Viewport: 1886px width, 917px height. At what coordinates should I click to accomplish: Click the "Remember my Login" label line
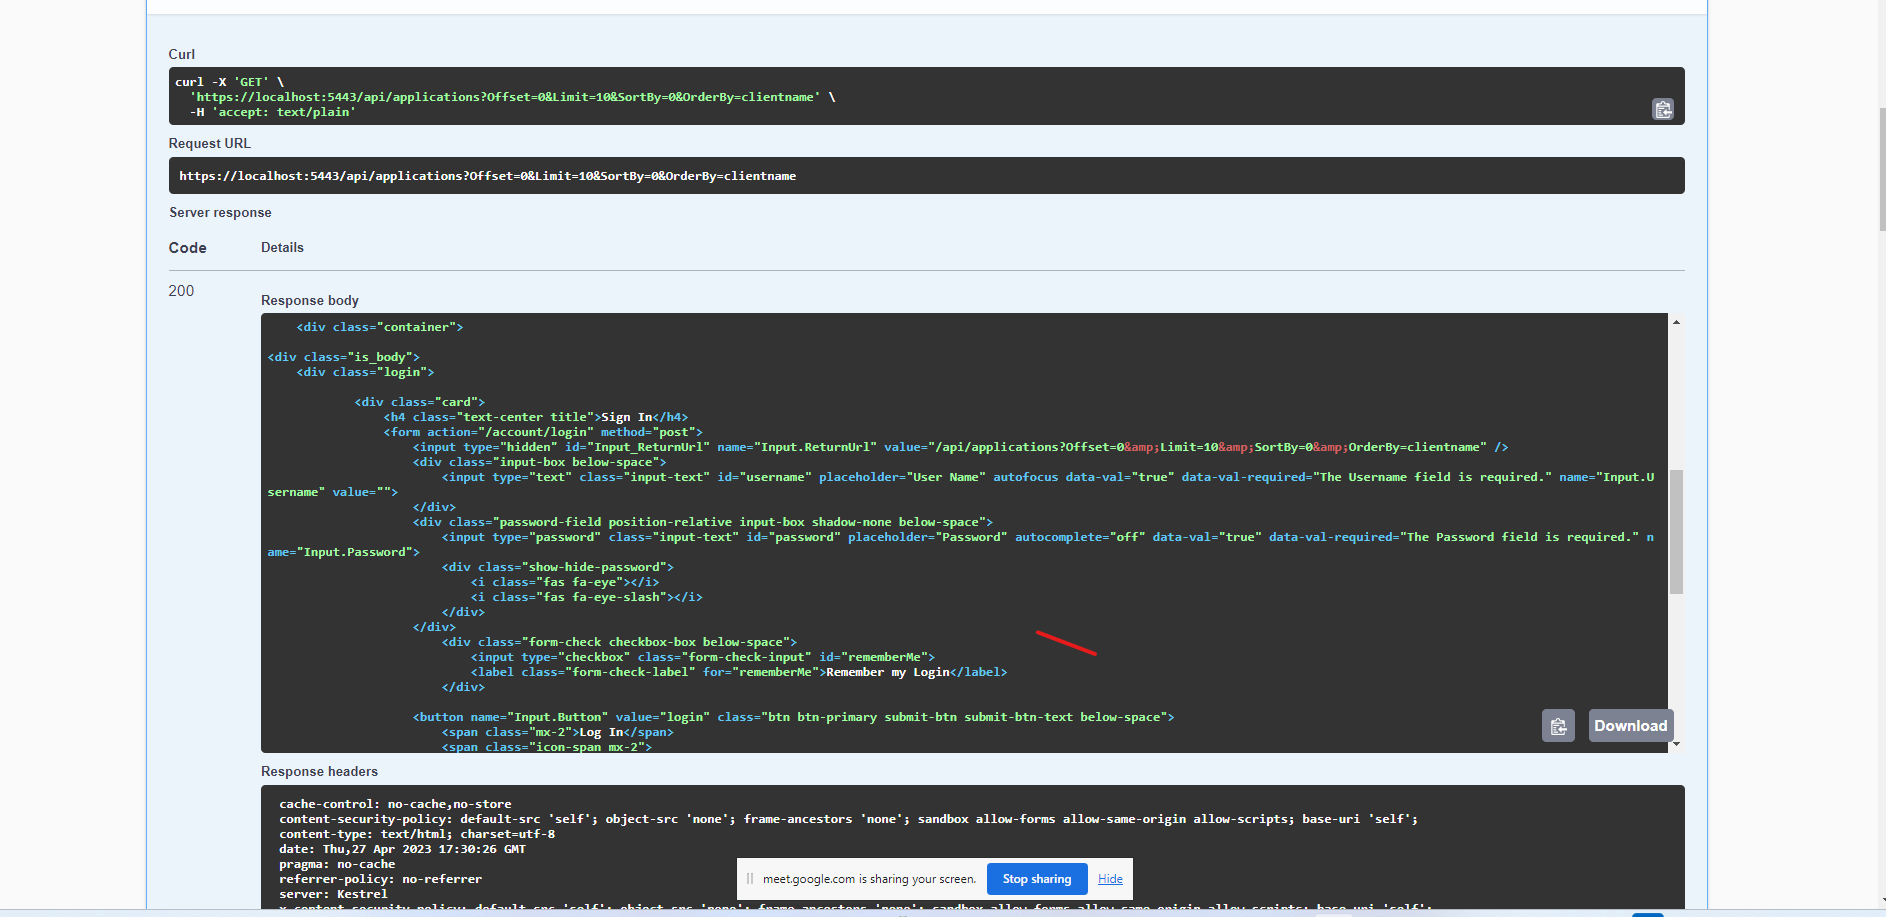click(739, 672)
